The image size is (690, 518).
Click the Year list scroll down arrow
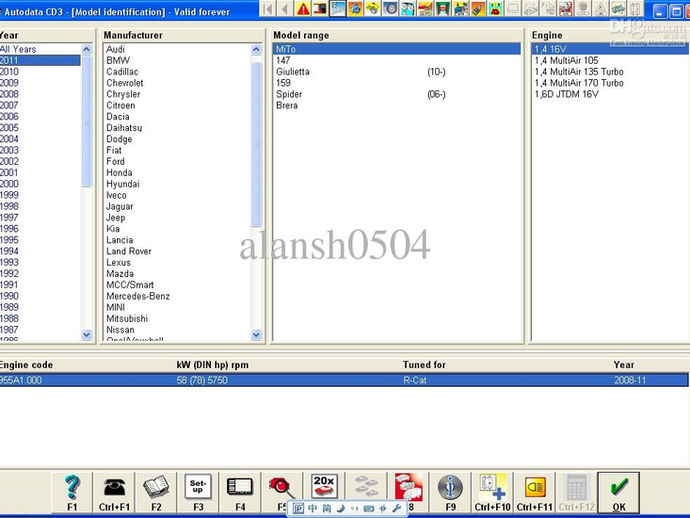coord(87,335)
